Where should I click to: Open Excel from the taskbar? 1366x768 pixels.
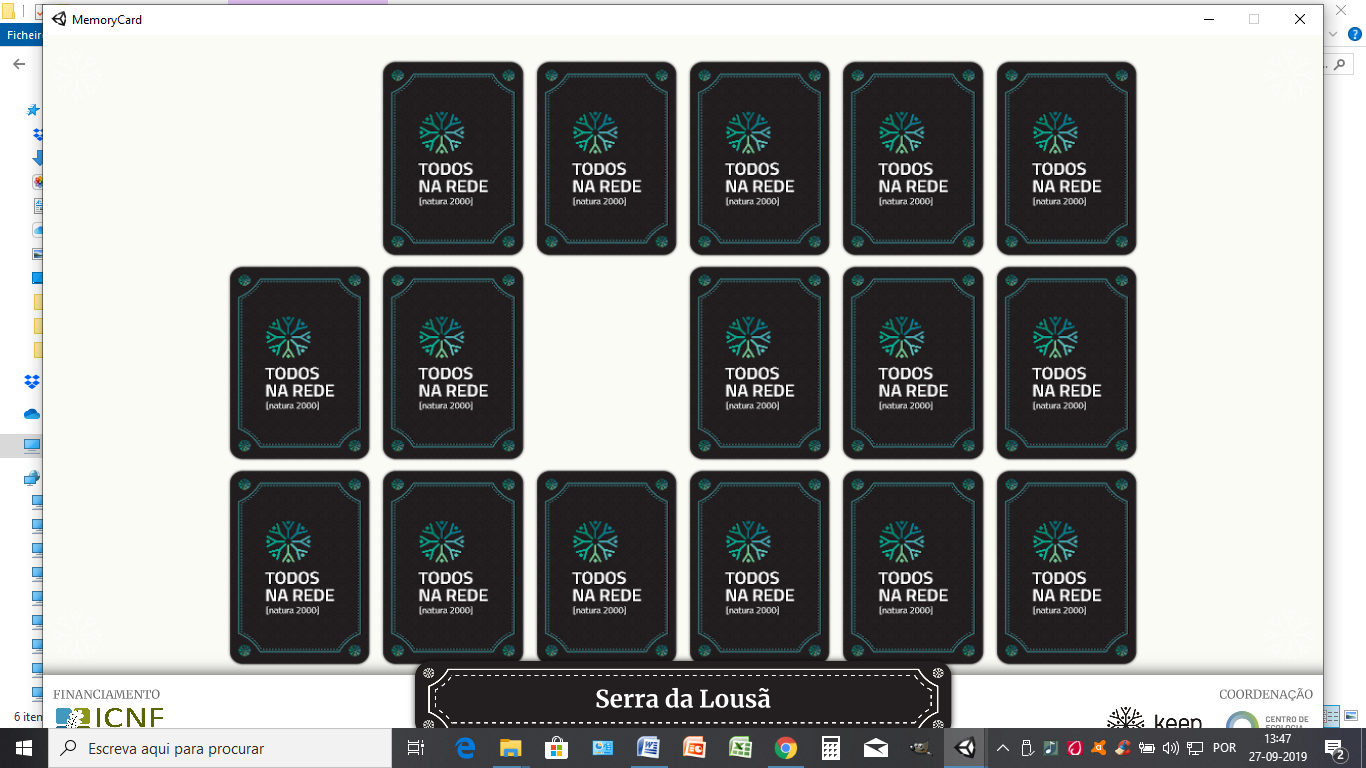(x=740, y=748)
